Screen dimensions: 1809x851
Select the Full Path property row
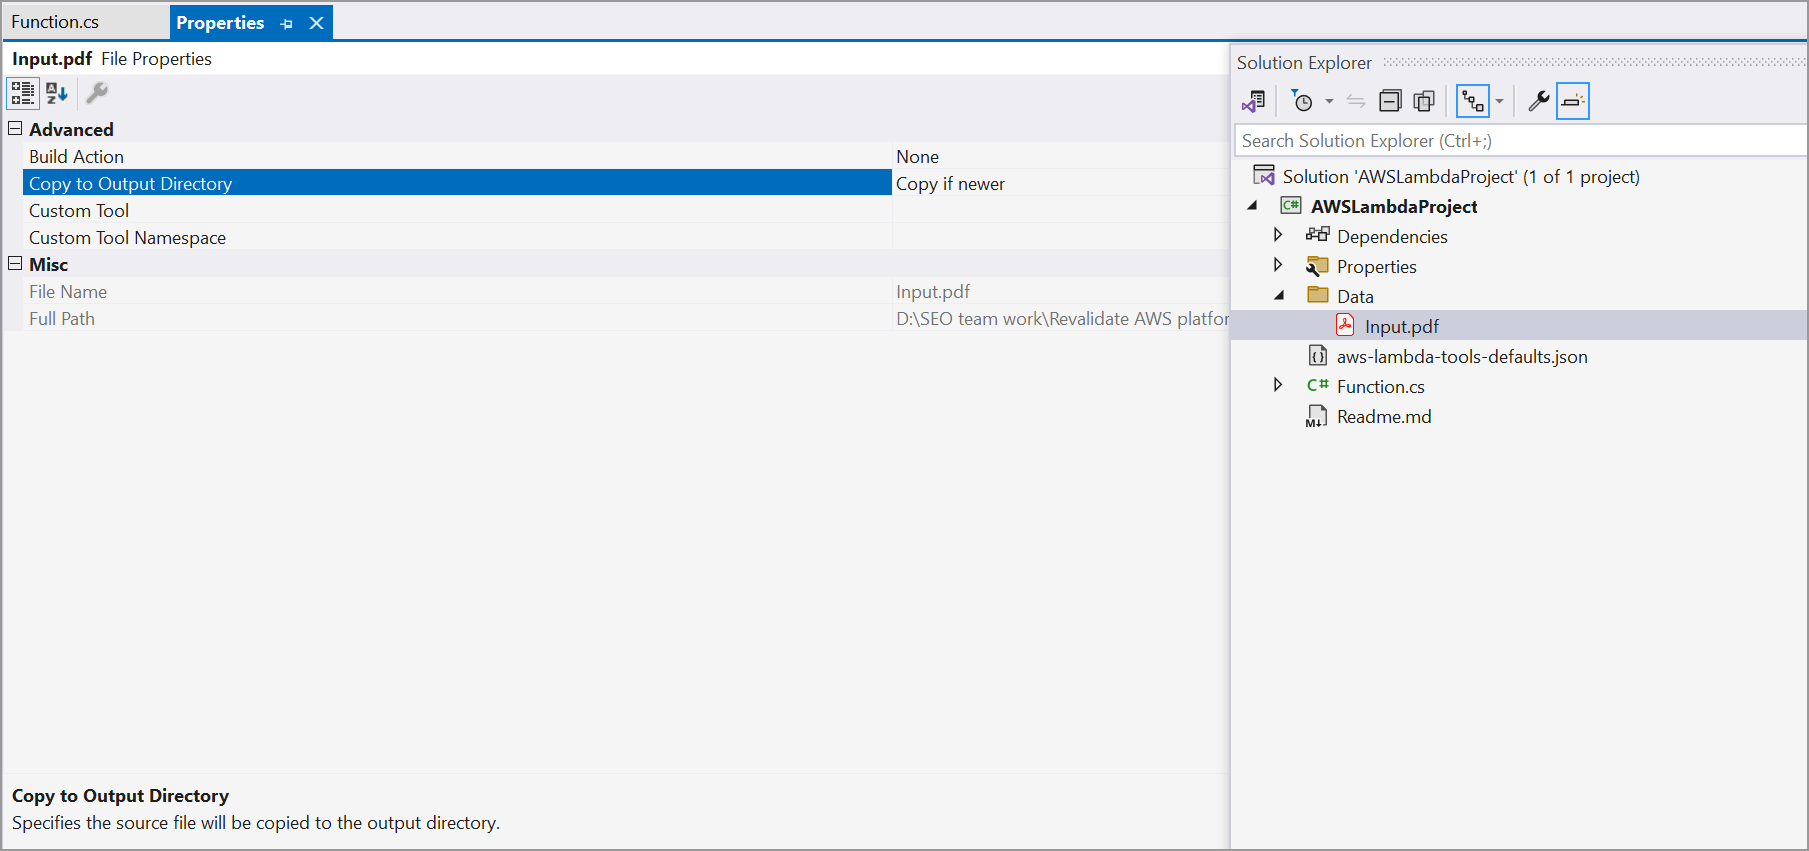(x=626, y=318)
